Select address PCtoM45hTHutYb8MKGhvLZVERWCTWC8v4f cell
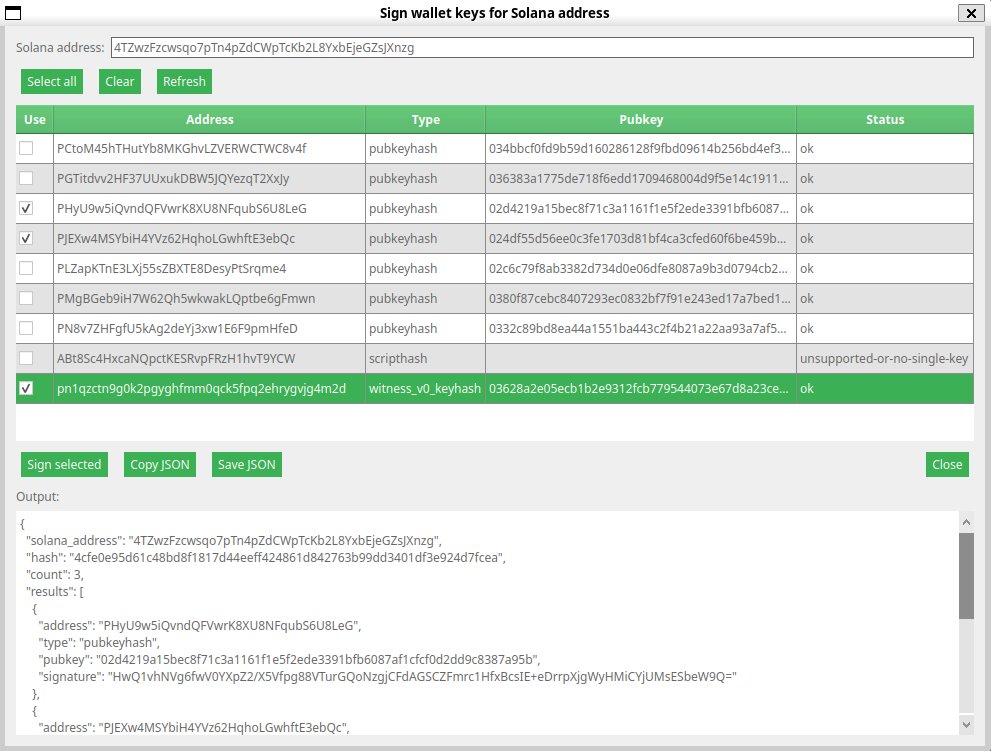This screenshot has width=991, height=751. [x=209, y=149]
